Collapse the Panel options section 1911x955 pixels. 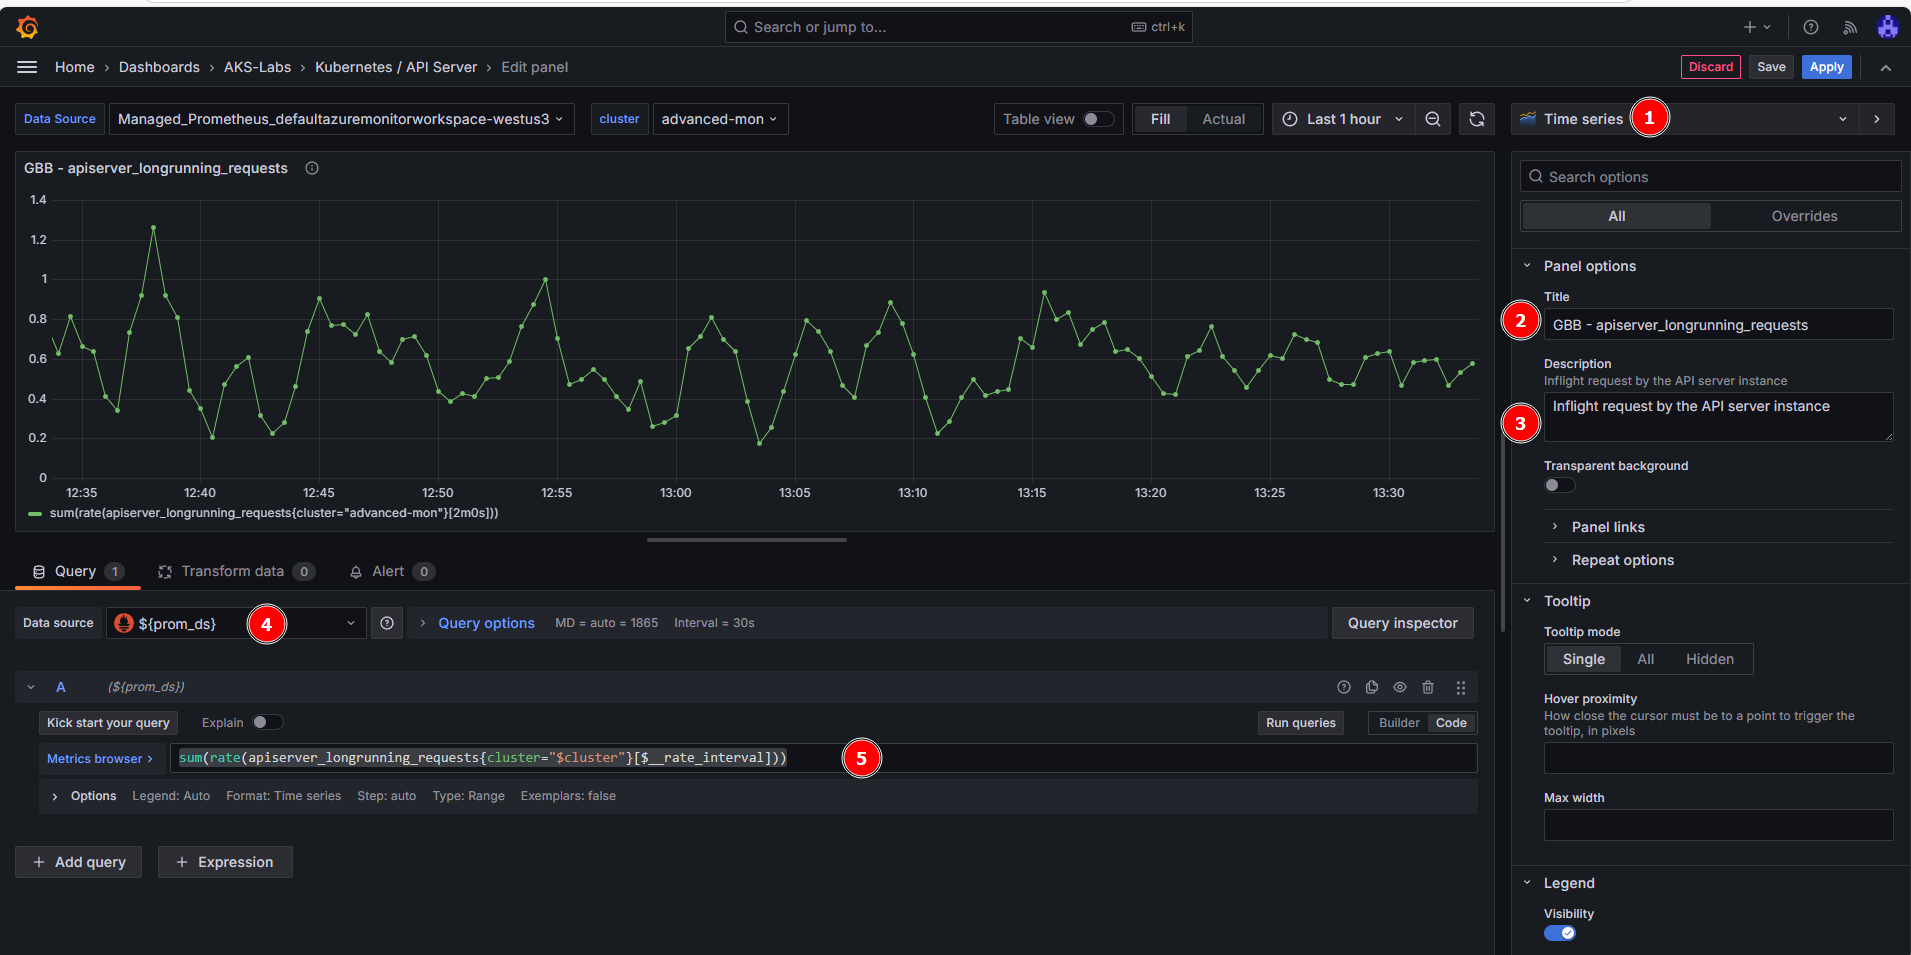click(1589, 266)
